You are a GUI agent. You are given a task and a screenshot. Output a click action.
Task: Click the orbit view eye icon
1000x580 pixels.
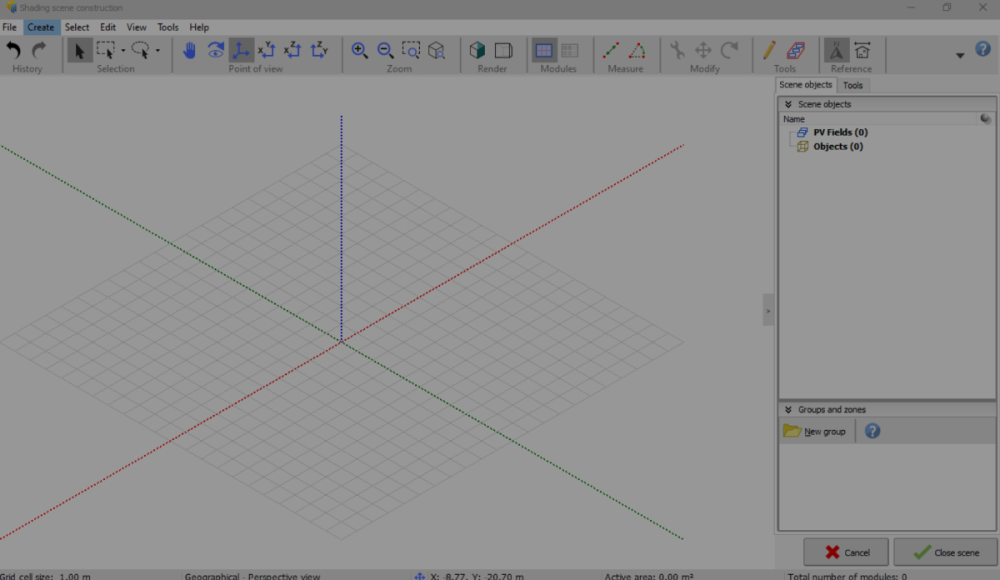click(x=216, y=50)
